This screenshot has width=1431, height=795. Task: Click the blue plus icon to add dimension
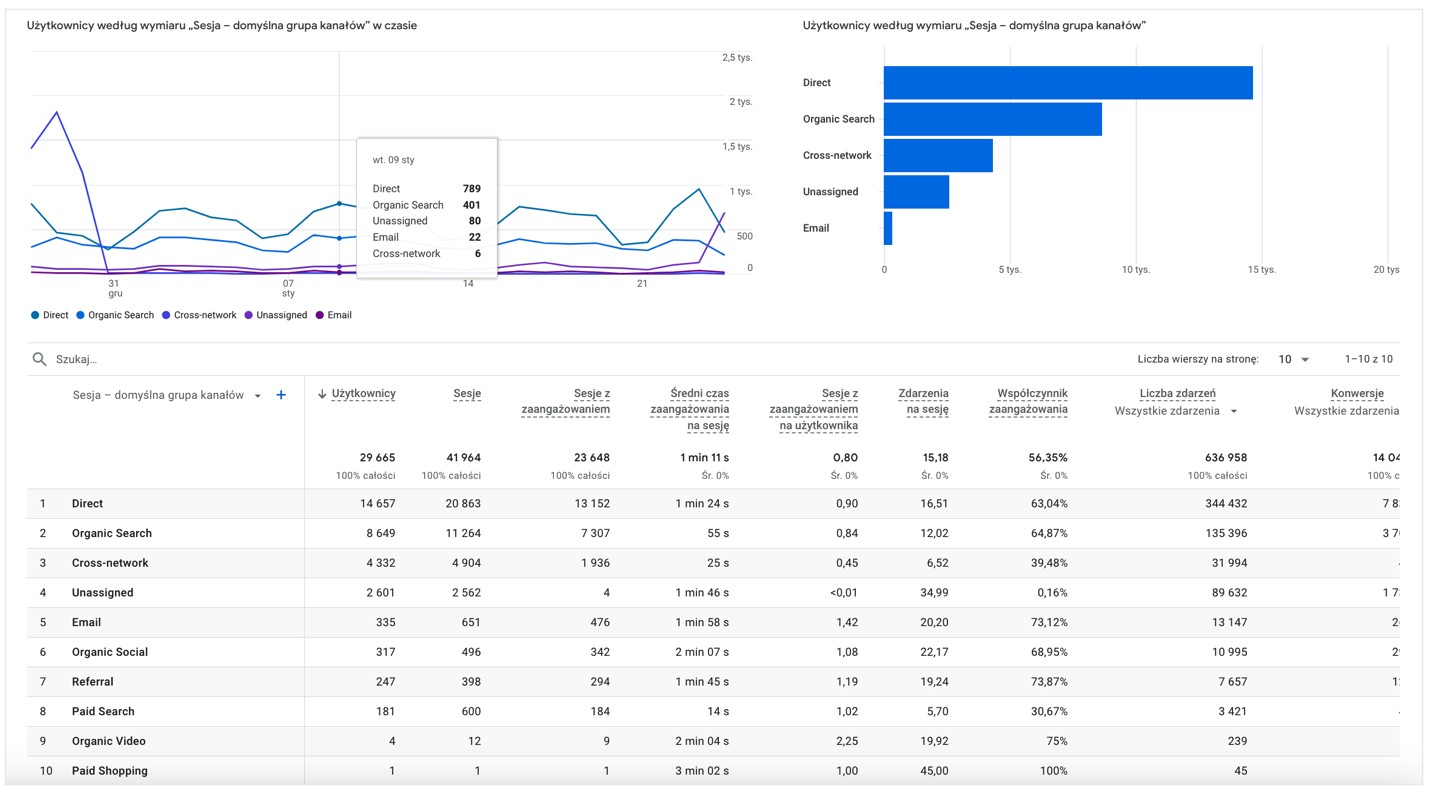(x=281, y=395)
